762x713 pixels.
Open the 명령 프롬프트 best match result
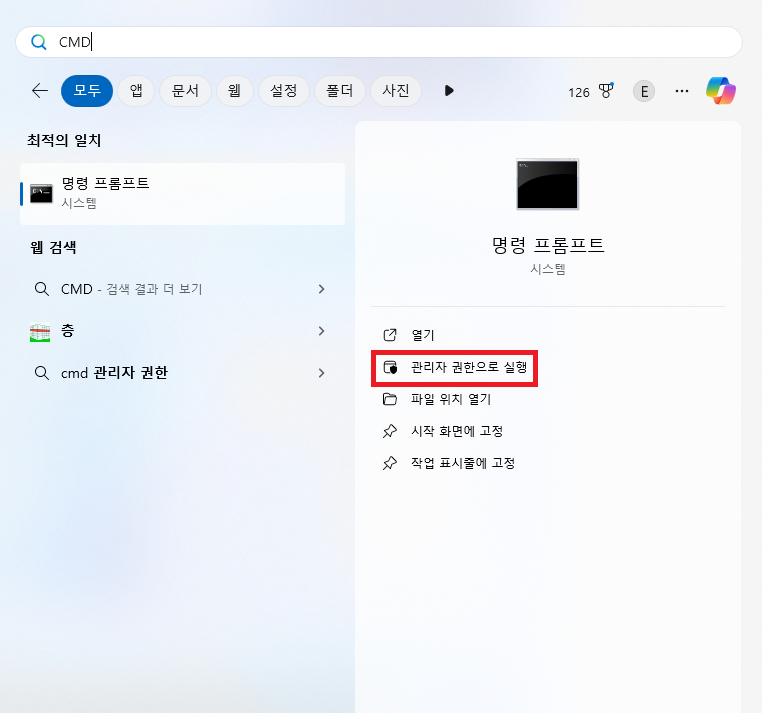point(183,194)
